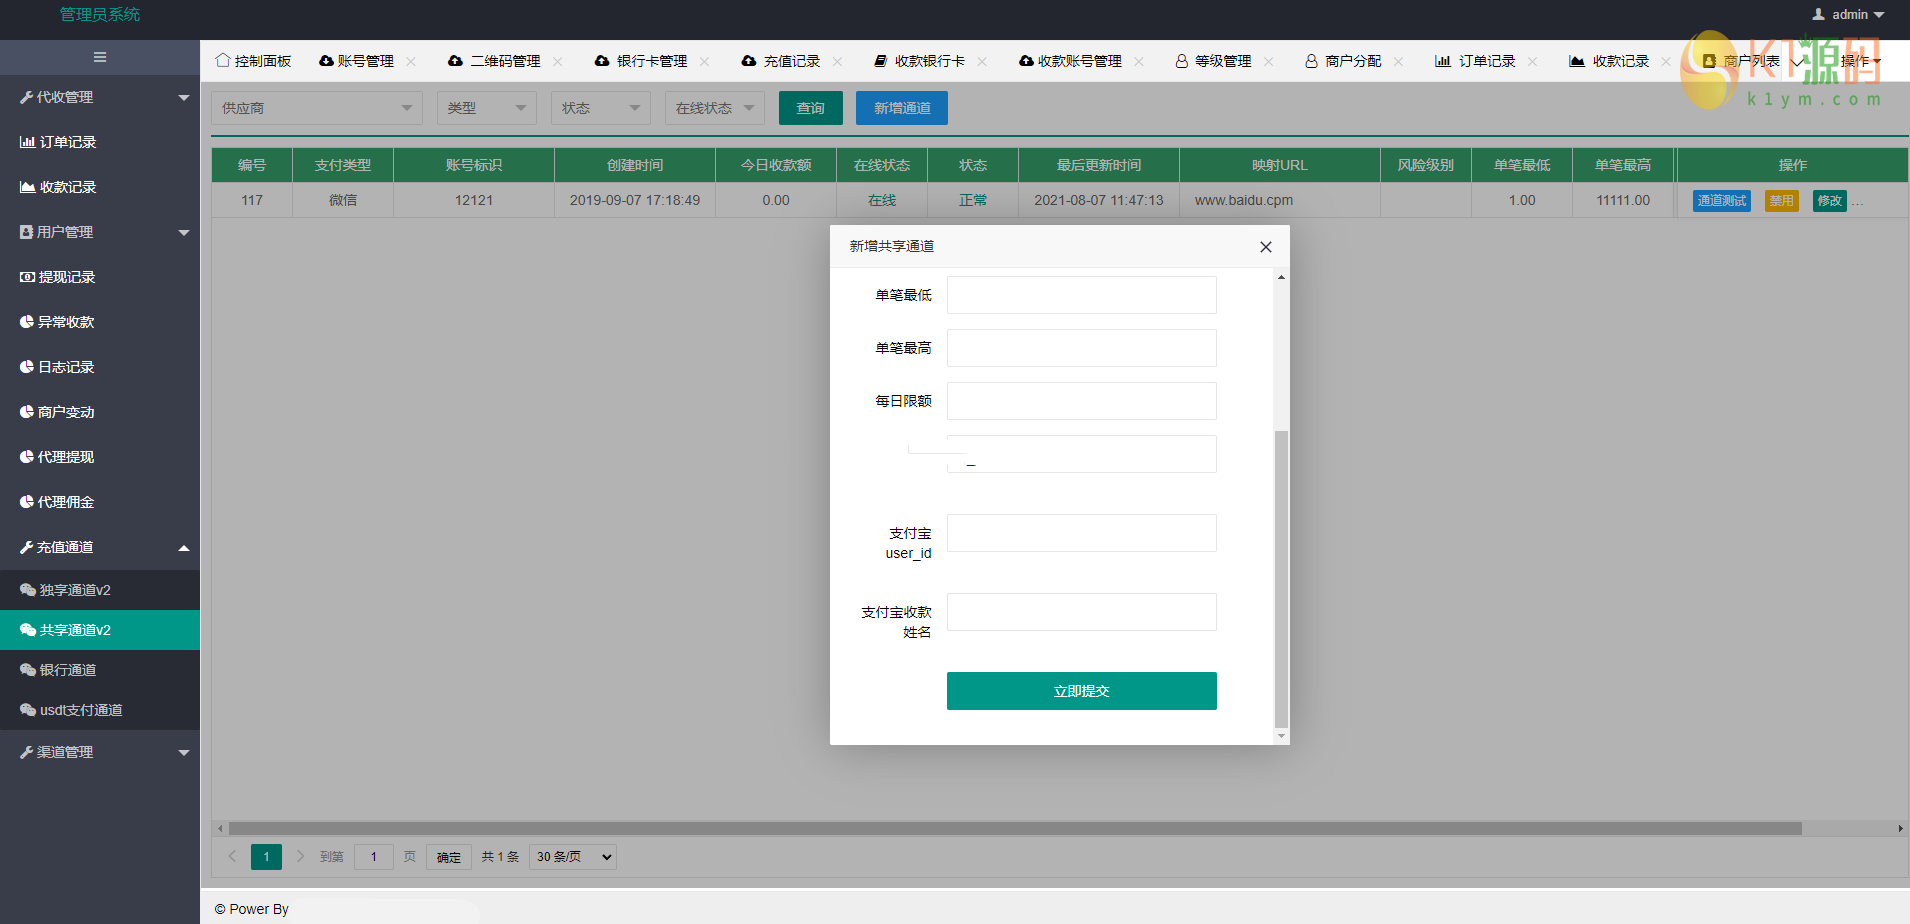Image resolution: width=1910 pixels, height=924 pixels.
Task: Click the 控制面板 home icon tab
Action: click(x=223, y=61)
